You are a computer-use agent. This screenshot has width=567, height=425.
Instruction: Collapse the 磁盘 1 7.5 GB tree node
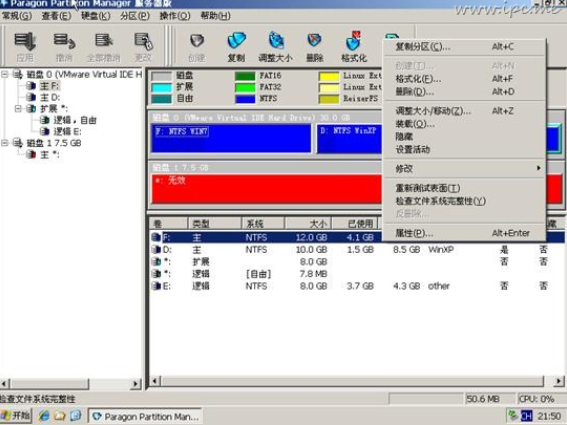click(5, 143)
